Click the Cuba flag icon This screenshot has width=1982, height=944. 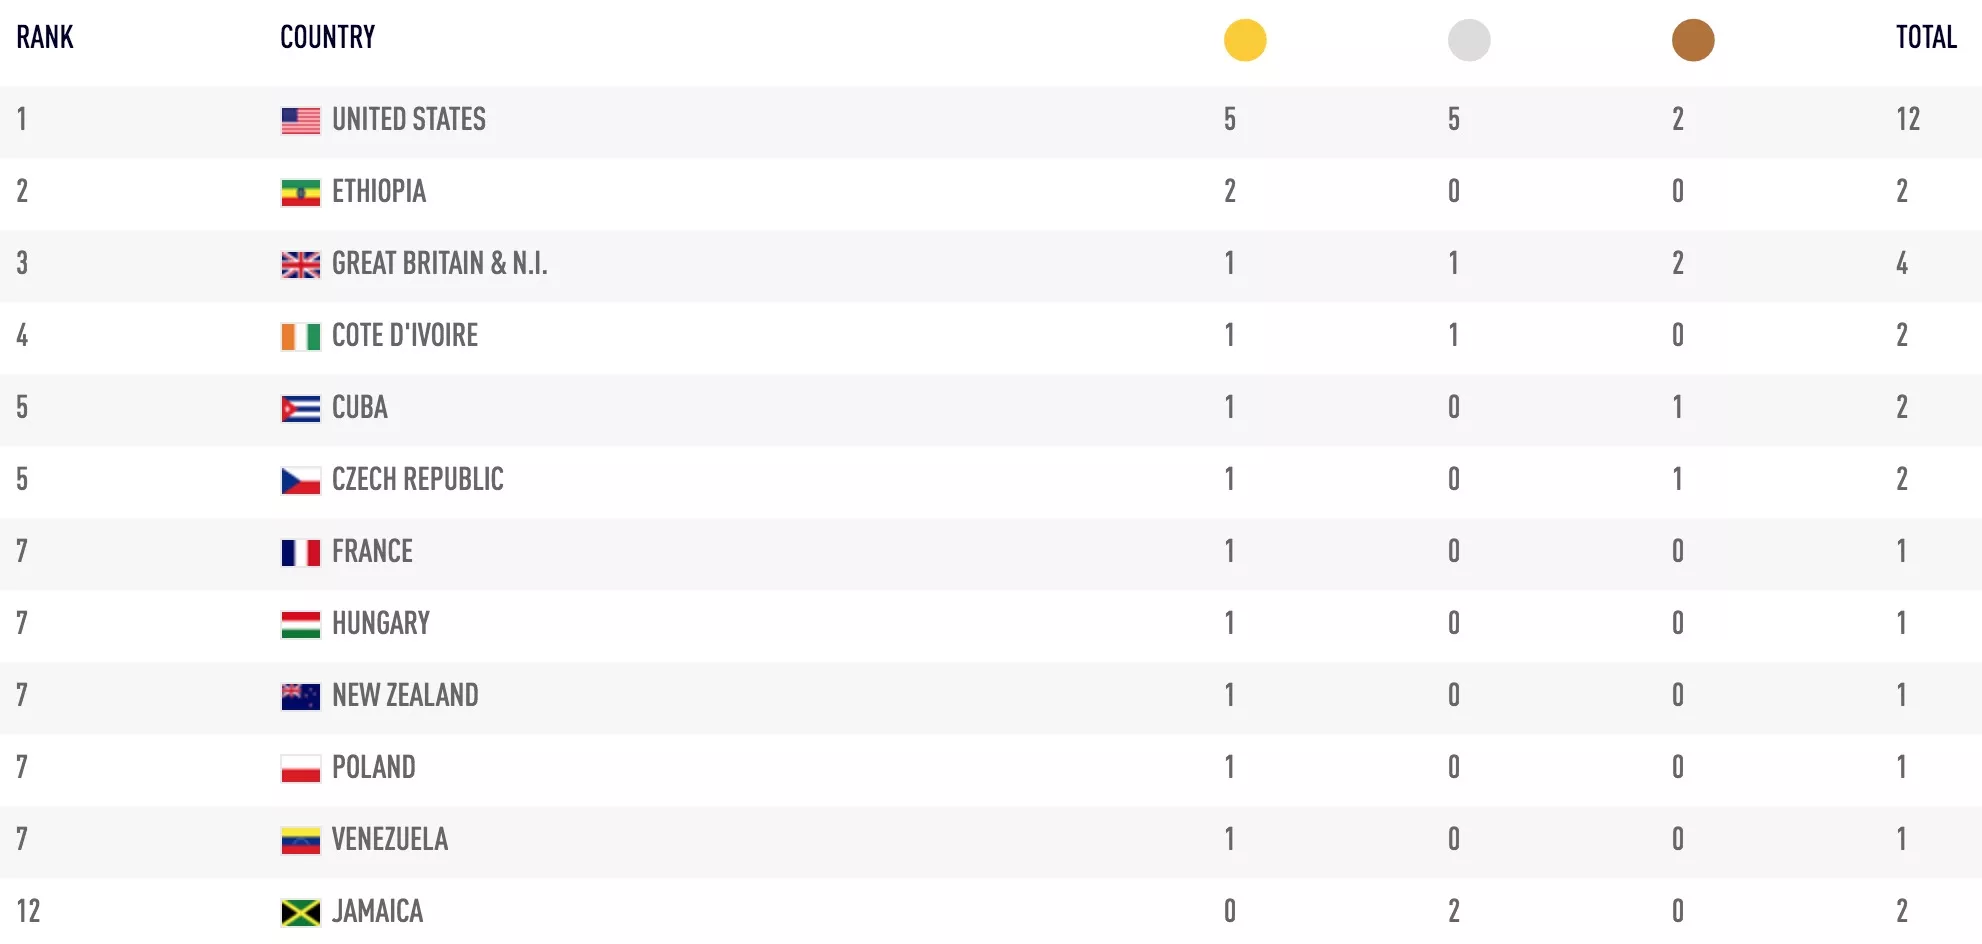tap(300, 408)
